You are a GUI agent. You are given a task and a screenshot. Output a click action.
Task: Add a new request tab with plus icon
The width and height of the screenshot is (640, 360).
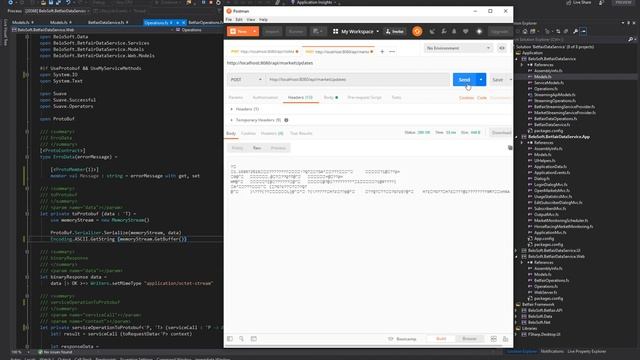tap(382, 52)
